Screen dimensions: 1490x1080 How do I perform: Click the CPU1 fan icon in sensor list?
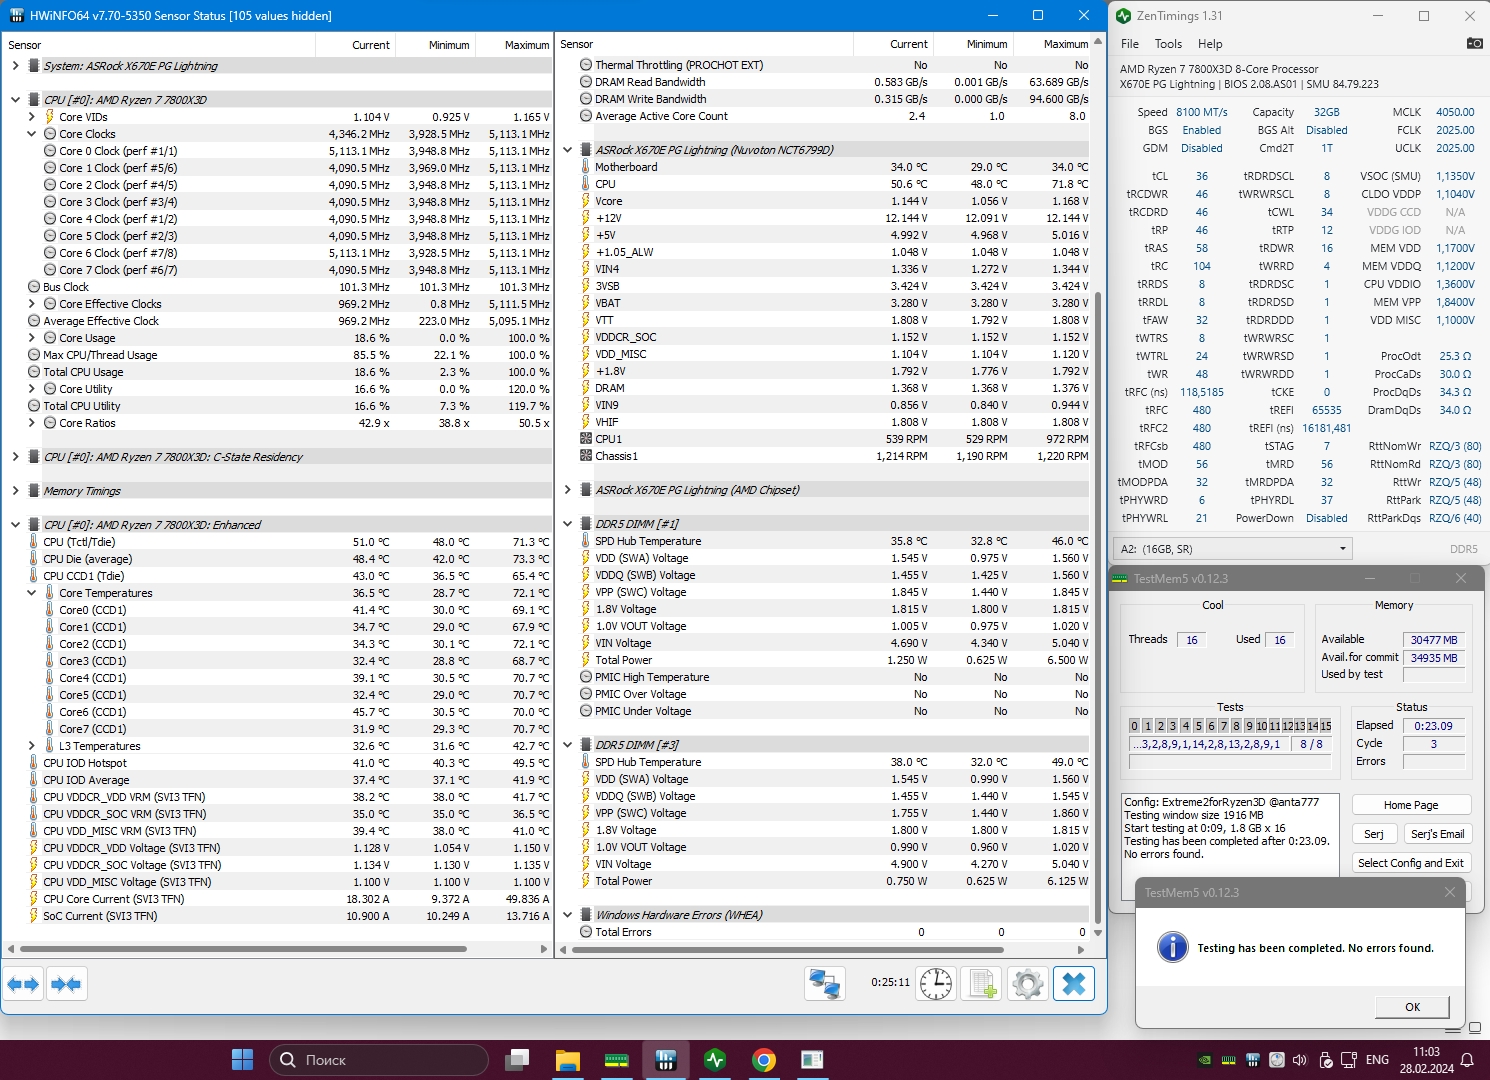[x=586, y=439]
